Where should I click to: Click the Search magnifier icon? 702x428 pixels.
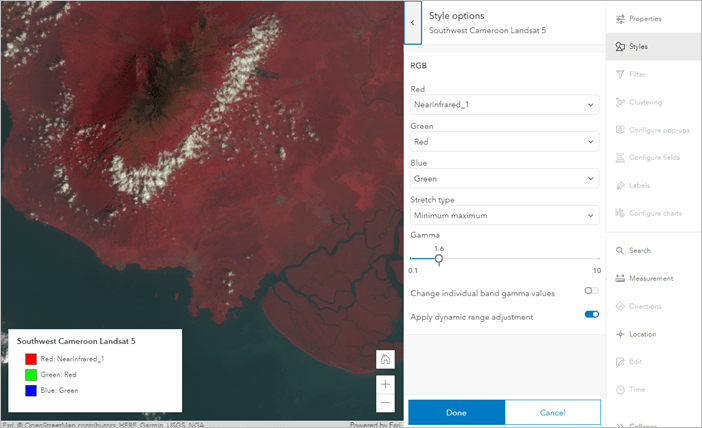coord(620,251)
